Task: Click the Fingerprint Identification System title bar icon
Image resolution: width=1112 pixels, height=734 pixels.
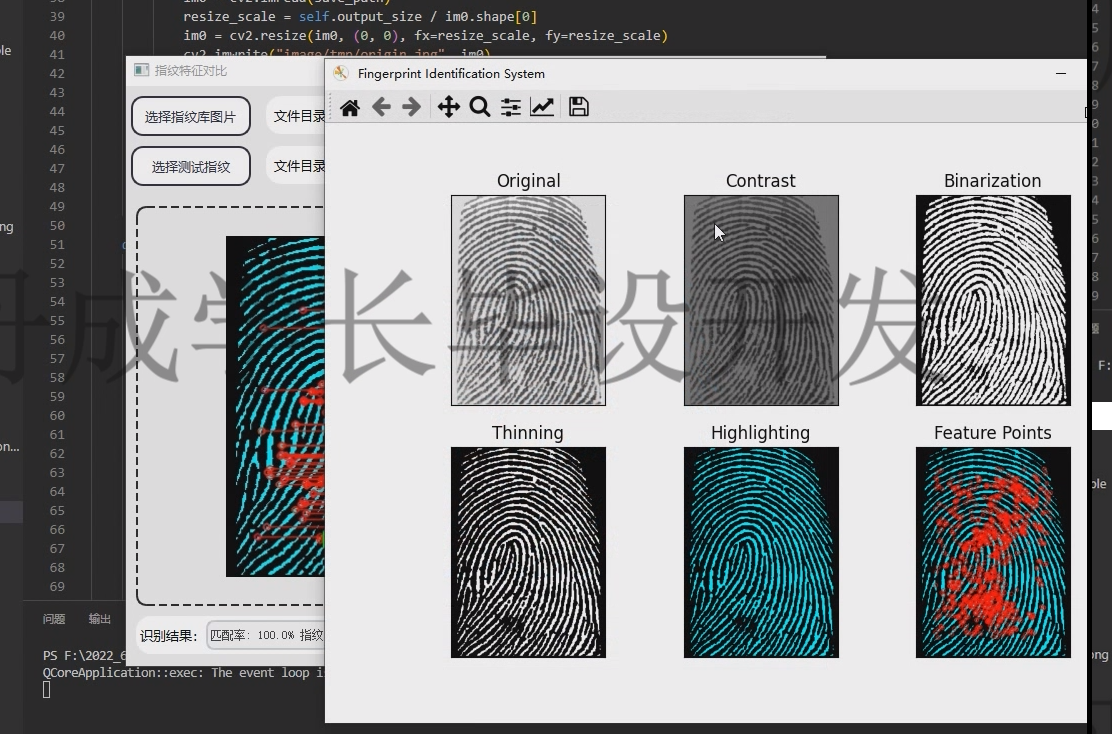Action: (x=340, y=73)
